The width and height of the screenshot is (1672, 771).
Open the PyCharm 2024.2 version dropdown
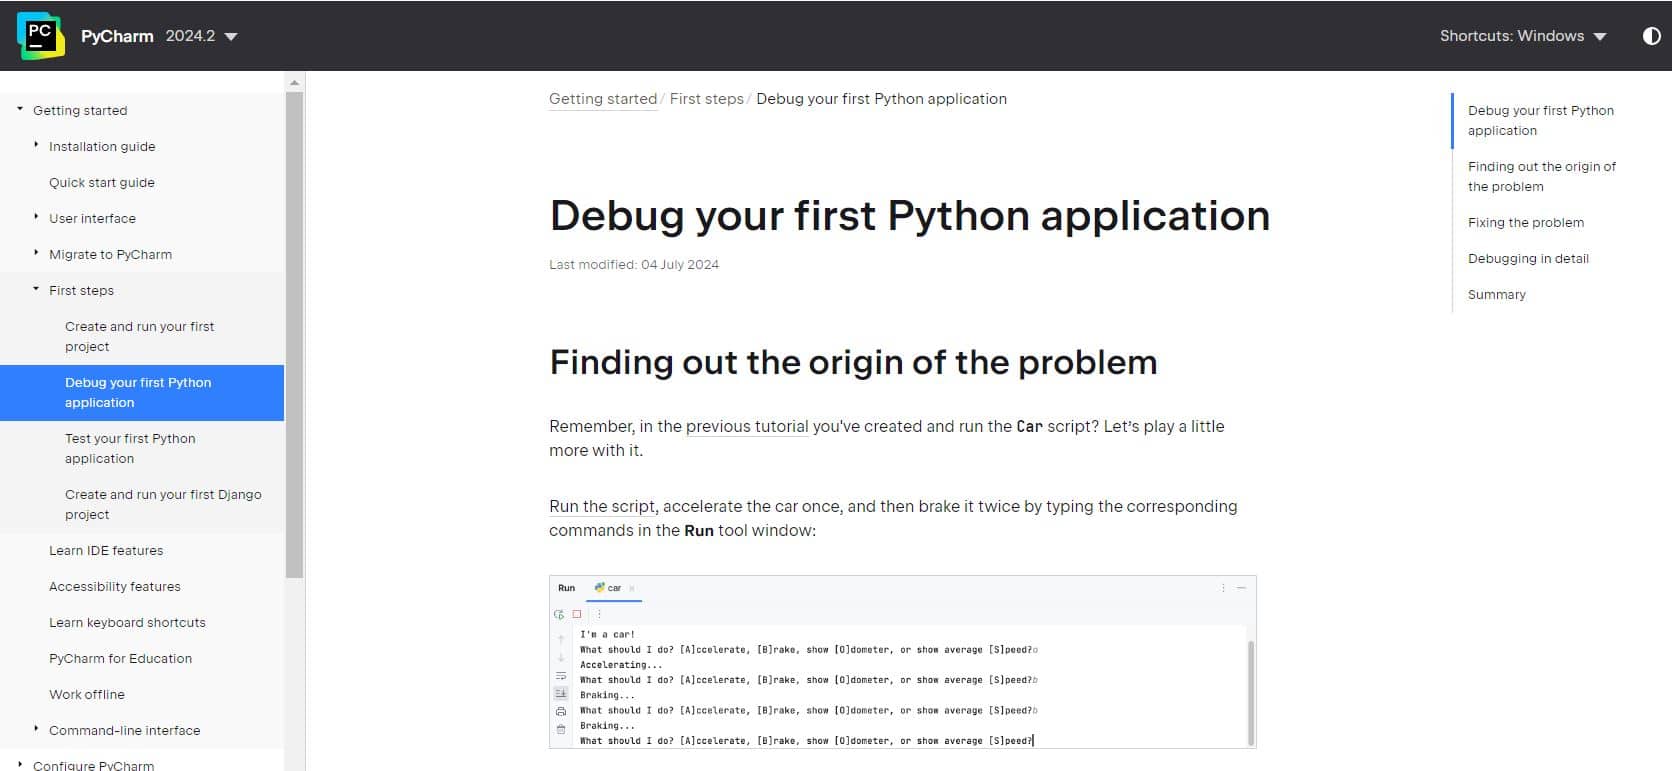click(201, 36)
